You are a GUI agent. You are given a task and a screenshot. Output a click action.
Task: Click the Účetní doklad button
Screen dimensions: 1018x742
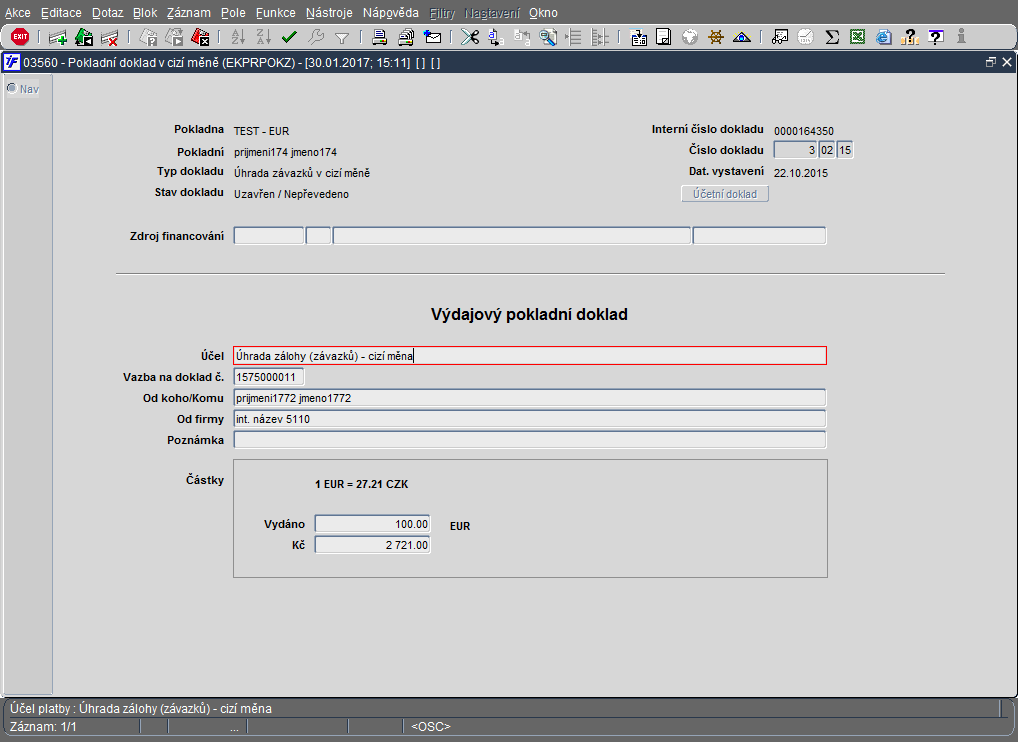coord(725,194)
